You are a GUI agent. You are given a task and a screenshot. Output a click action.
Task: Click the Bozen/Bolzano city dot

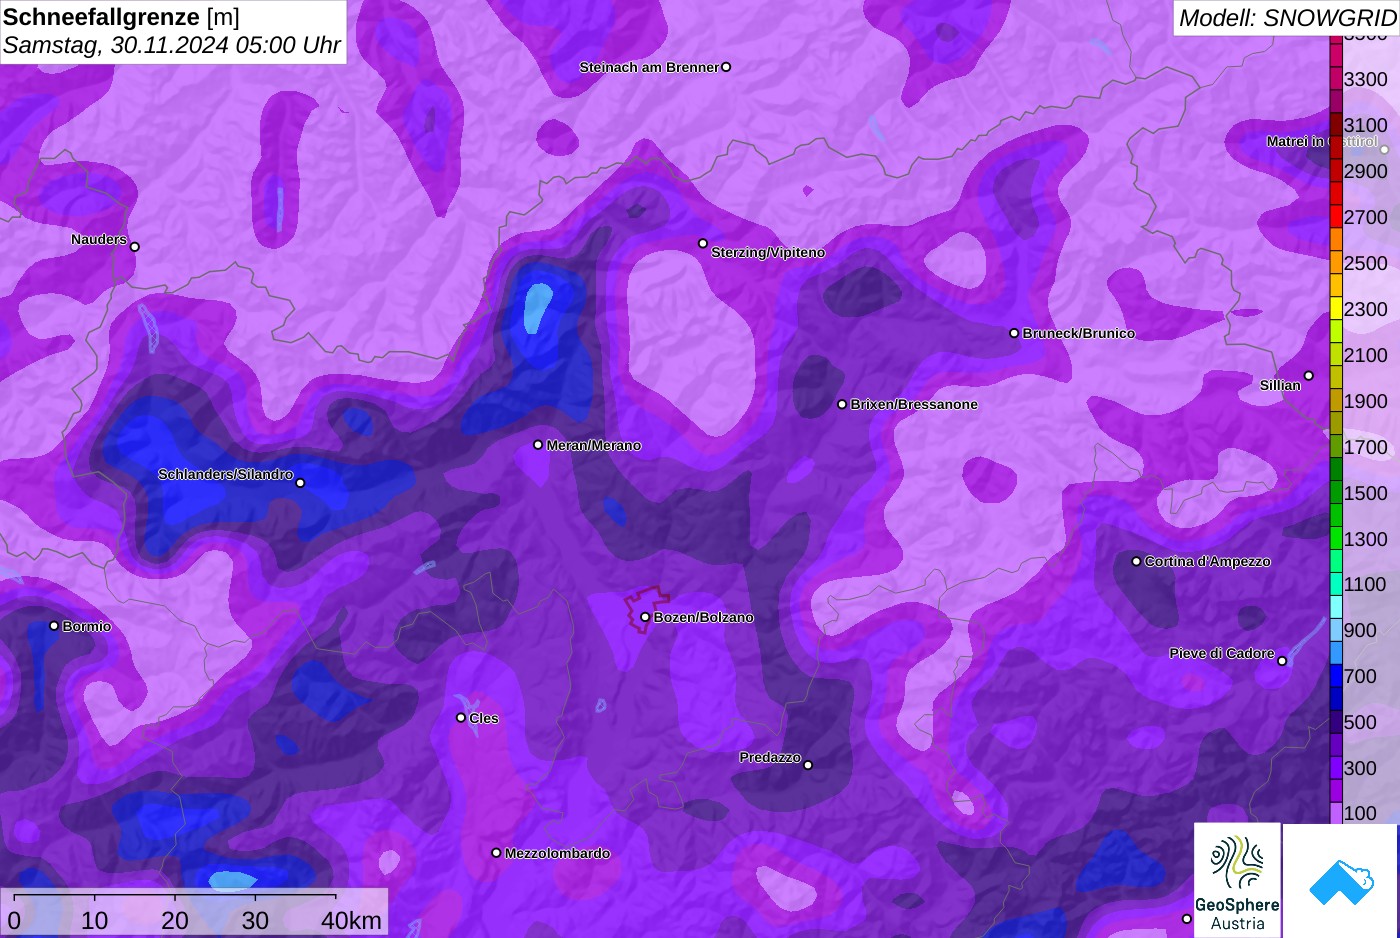(645, 617)
